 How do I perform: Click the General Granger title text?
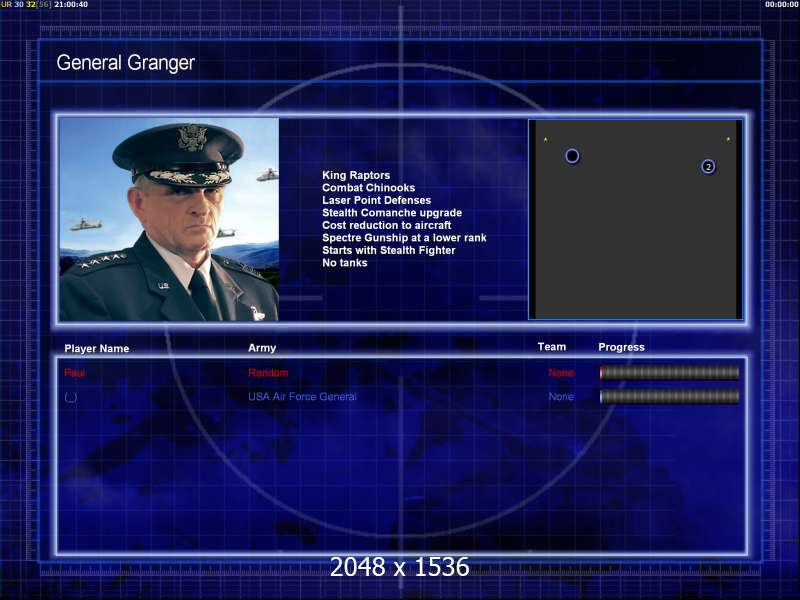pyautogui.click(x=126, y=63)
